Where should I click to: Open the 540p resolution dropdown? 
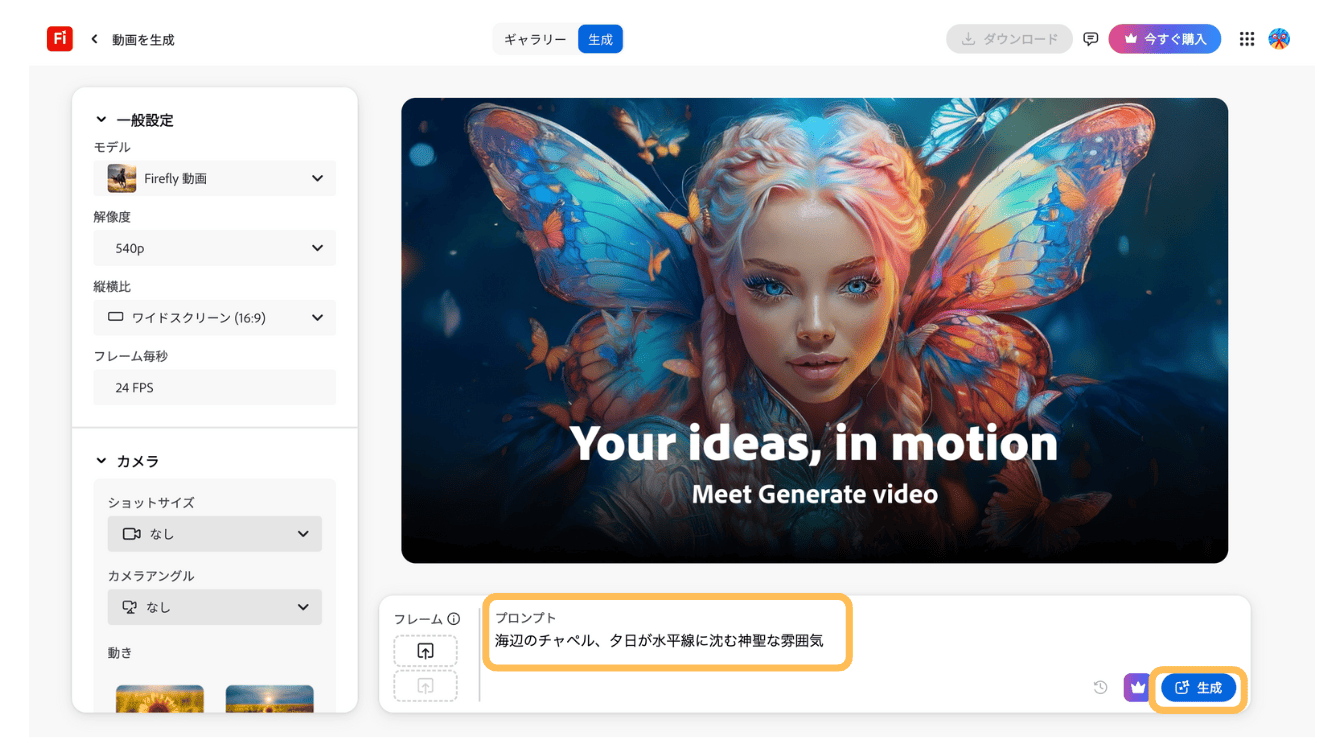point(215,248)
